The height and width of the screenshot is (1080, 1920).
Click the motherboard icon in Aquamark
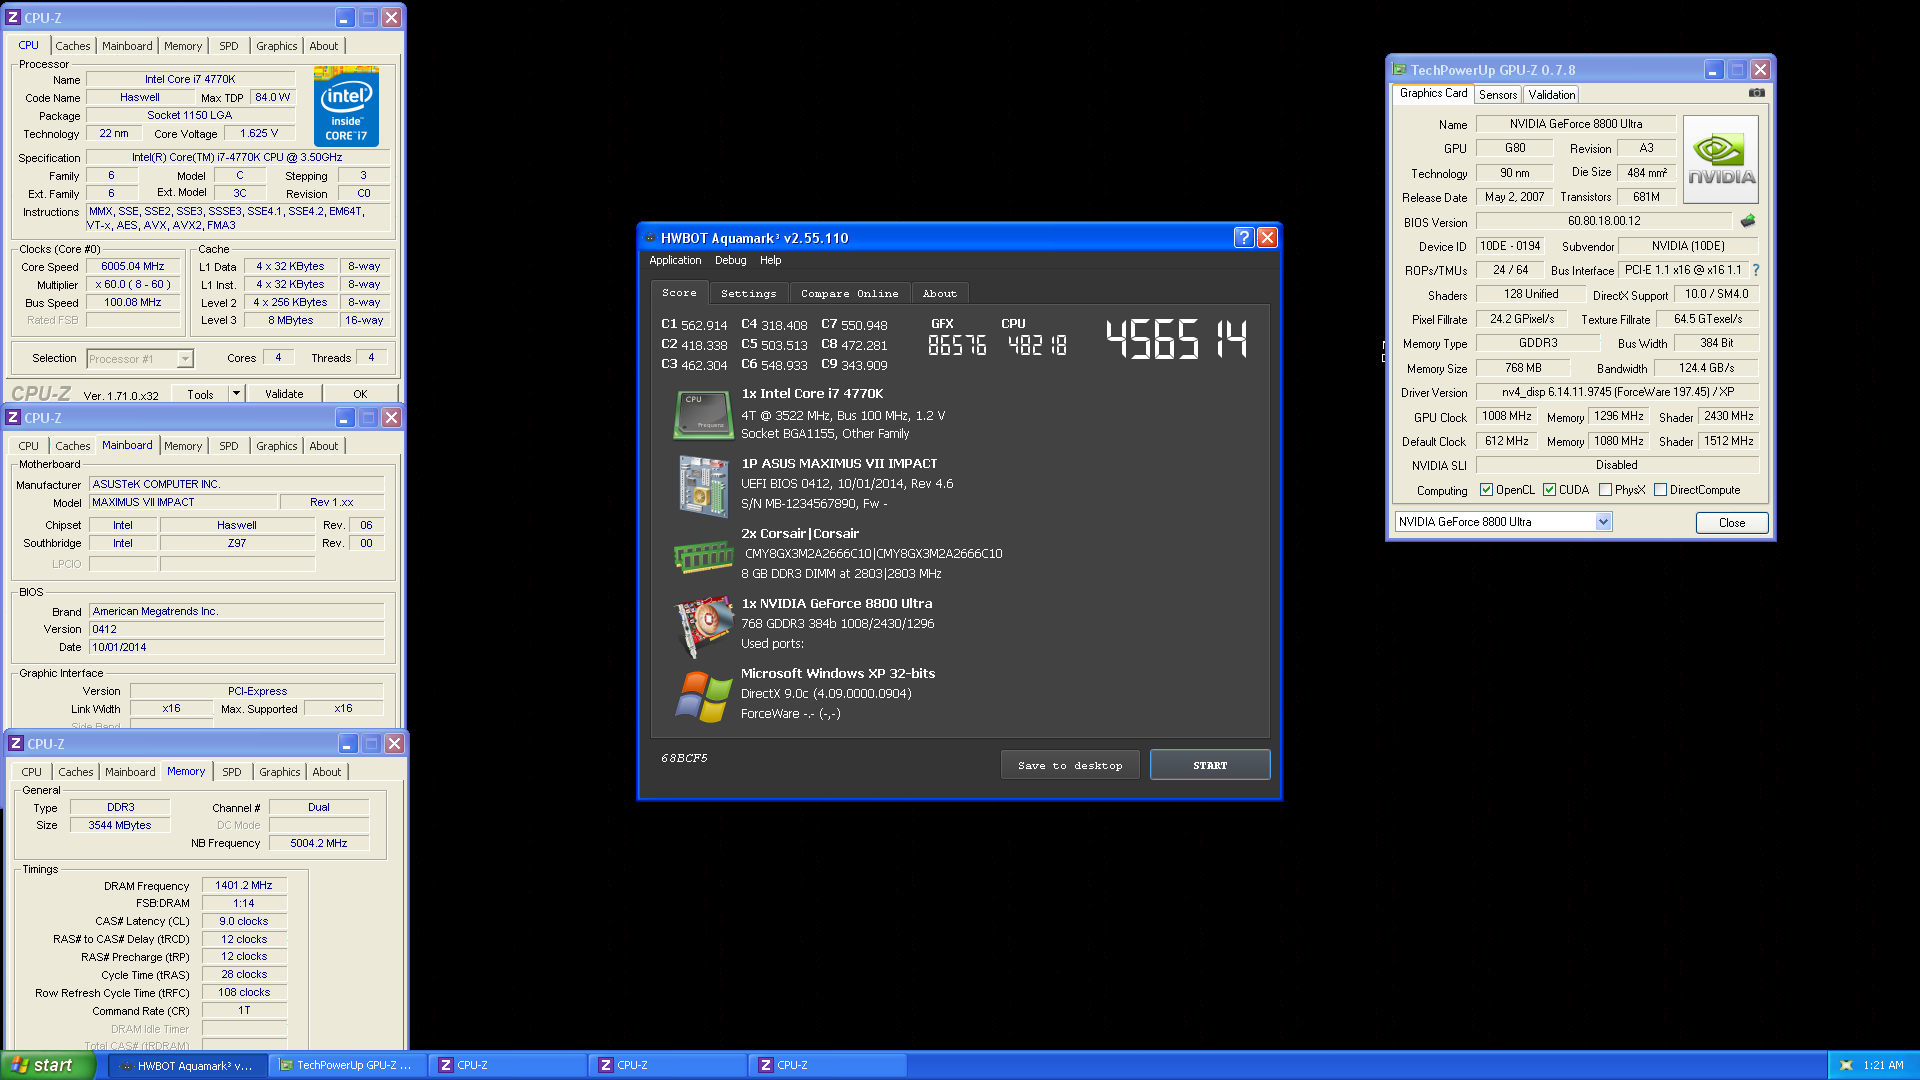pyautogui.click(x=703, y=486)
